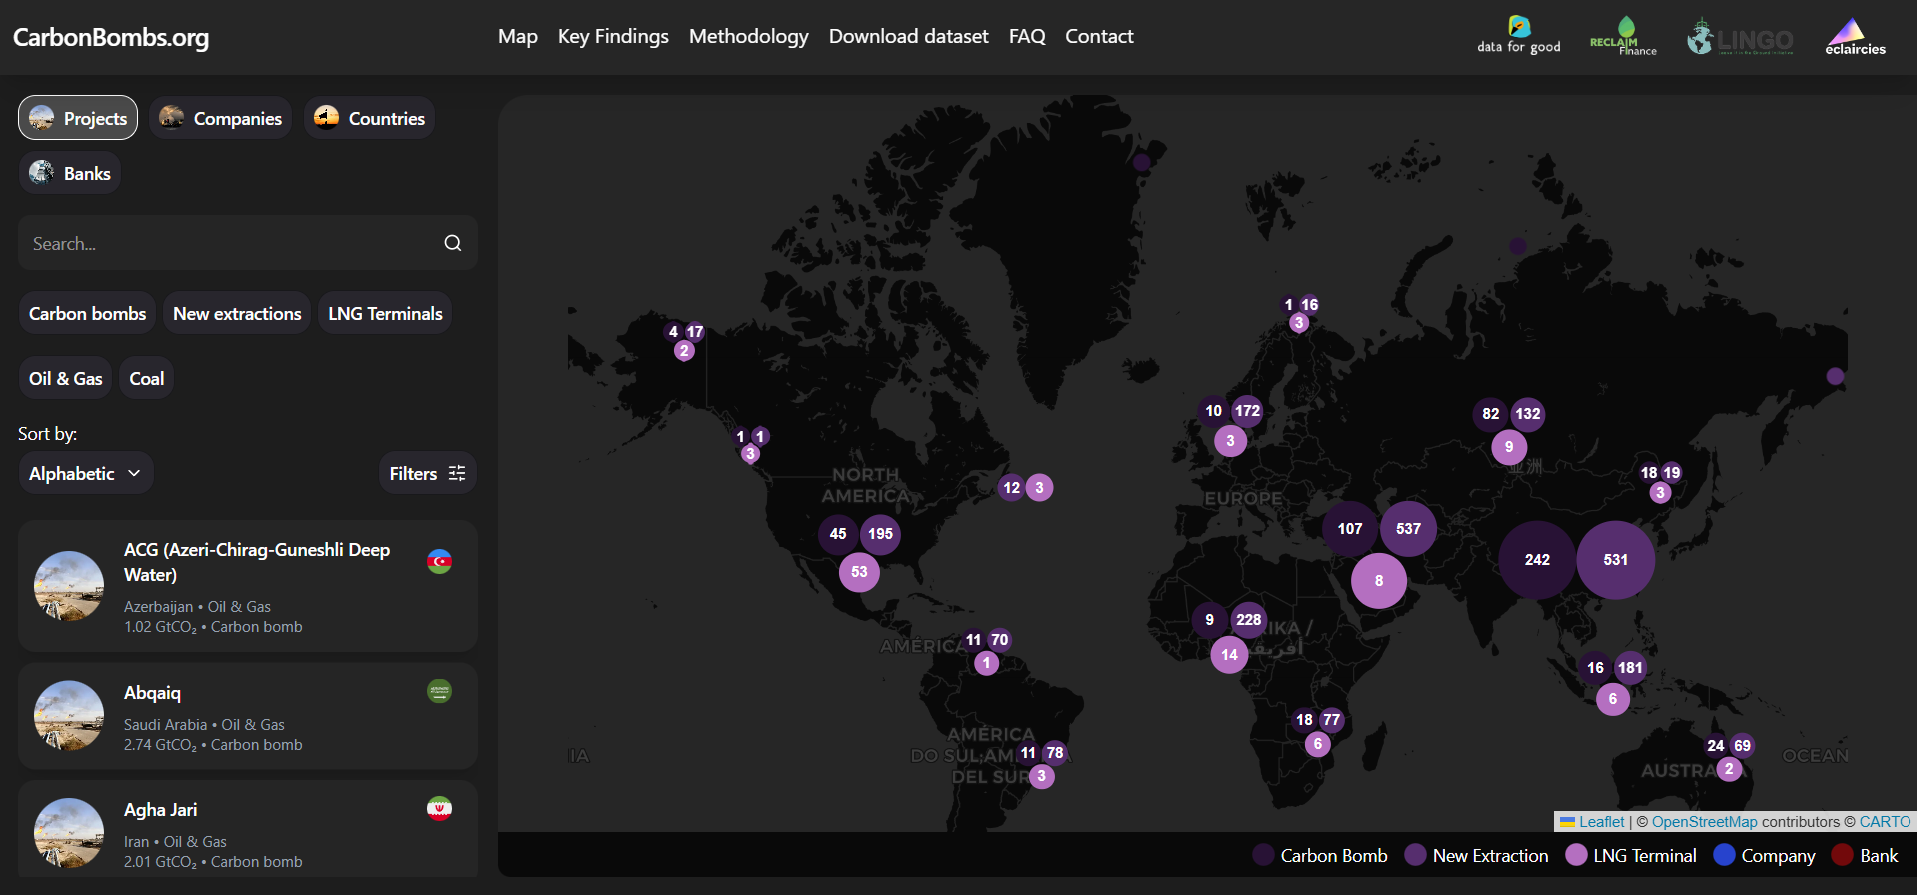
Task: Switch to the Companies tab
Action: pyautogui.click(x=221, y=118)
